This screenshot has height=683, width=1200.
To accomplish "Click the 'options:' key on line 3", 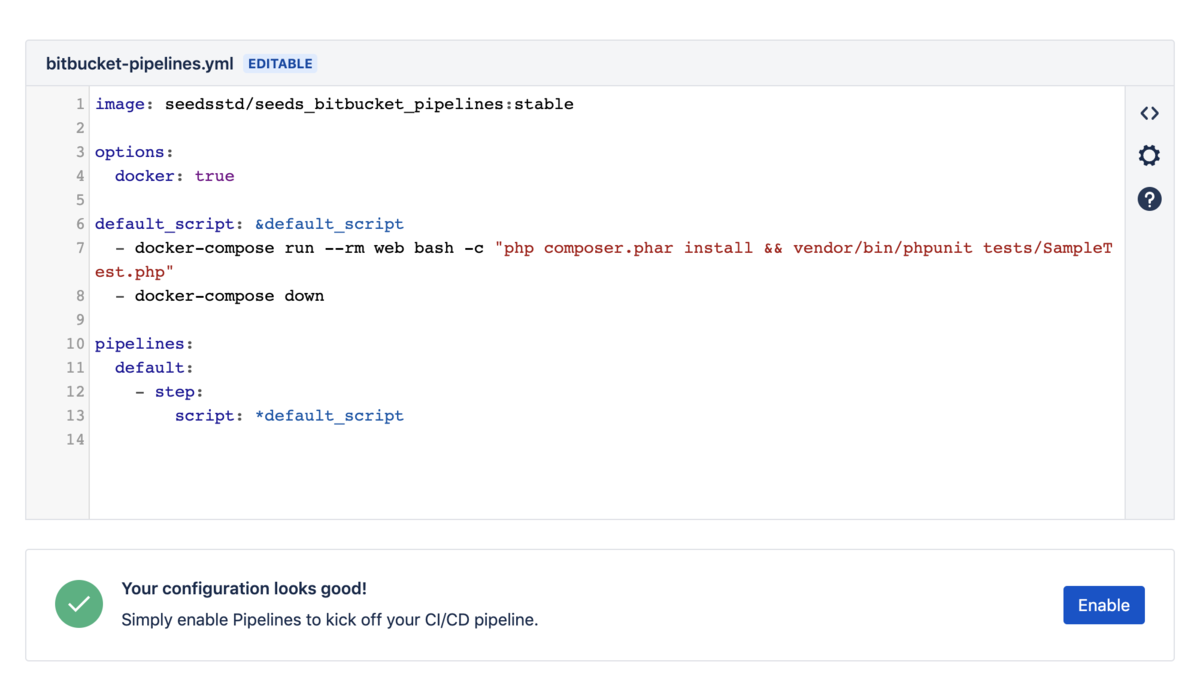I will [x=134, y=152].
